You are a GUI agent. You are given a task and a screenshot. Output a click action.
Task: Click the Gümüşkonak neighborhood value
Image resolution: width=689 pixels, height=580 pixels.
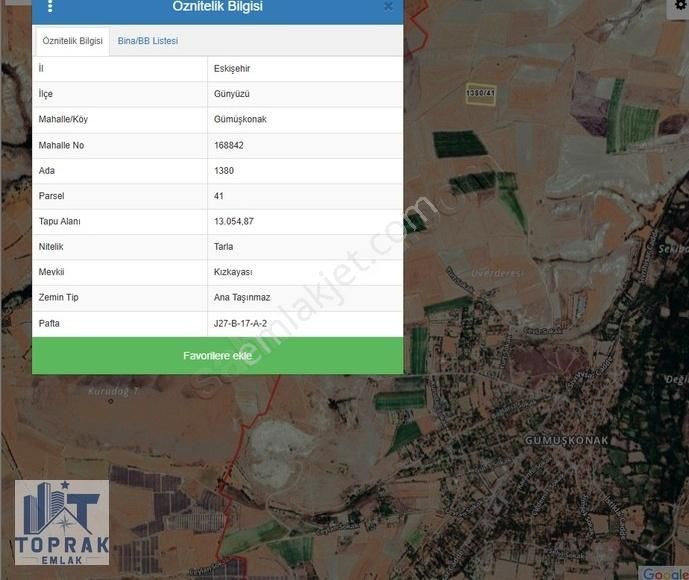coord(240,120)
